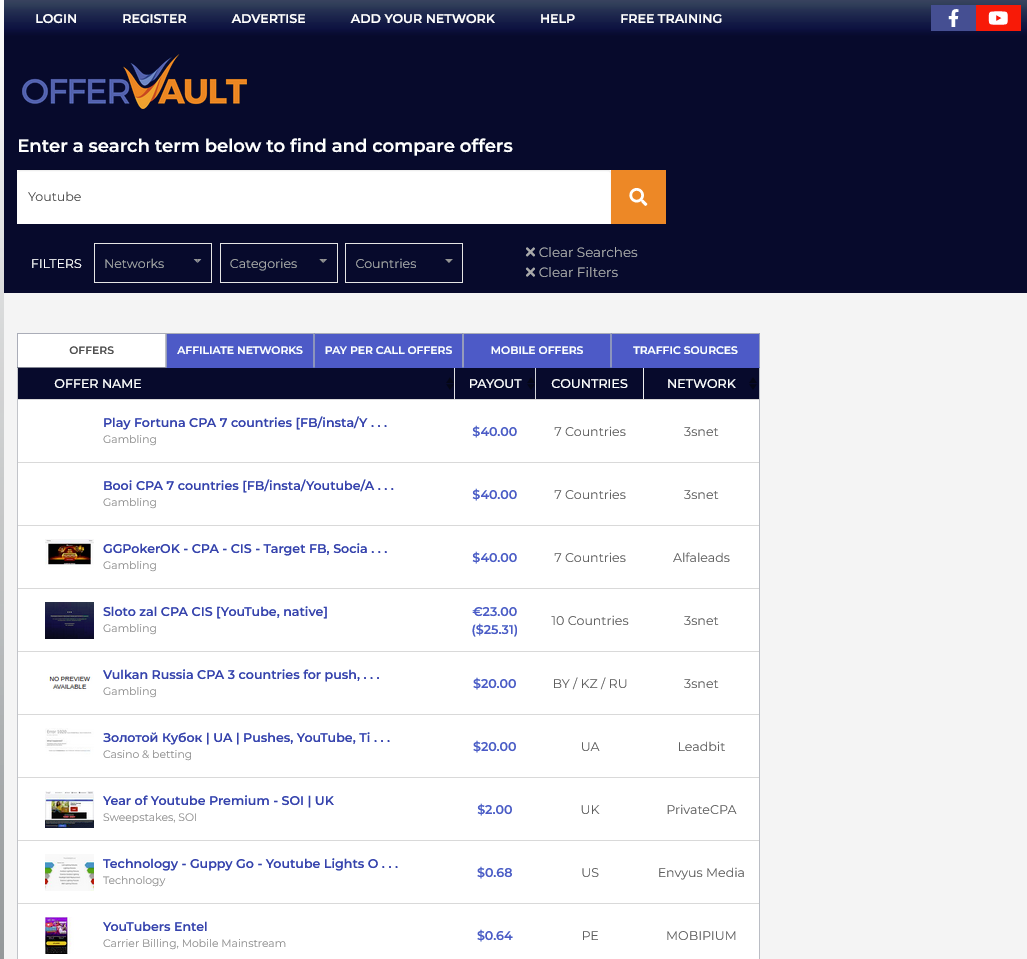
Task: Go to LOGIN
Action: [x=56, y=18]
